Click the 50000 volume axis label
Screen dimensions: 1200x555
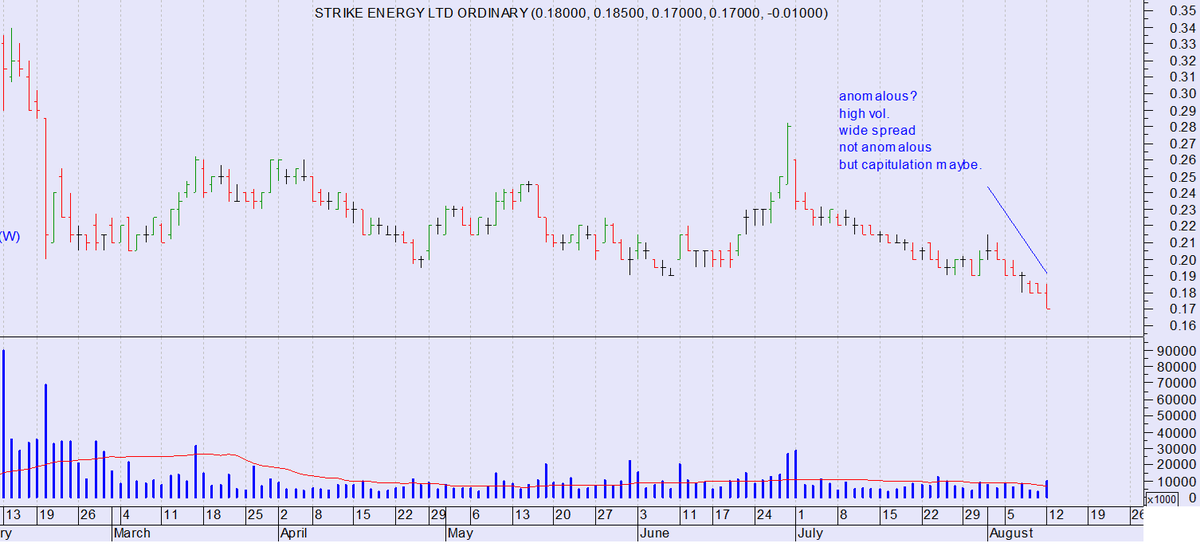pos(1177,414)
